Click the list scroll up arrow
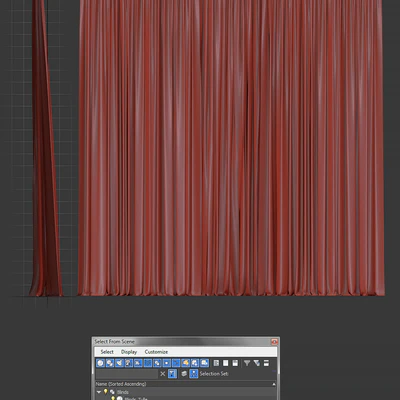This screenshot has height=400, width=400. pos(274,384)
